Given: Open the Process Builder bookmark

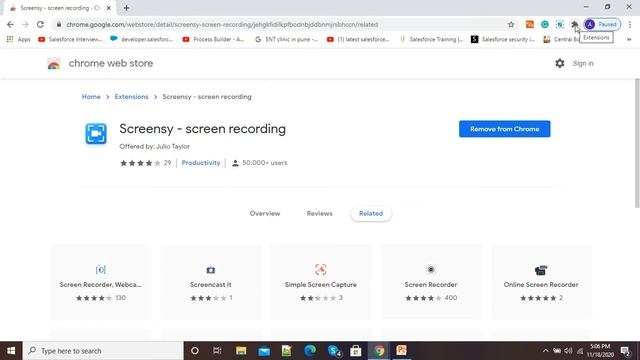Looking at the screenshot, I should tap(213, 39).
